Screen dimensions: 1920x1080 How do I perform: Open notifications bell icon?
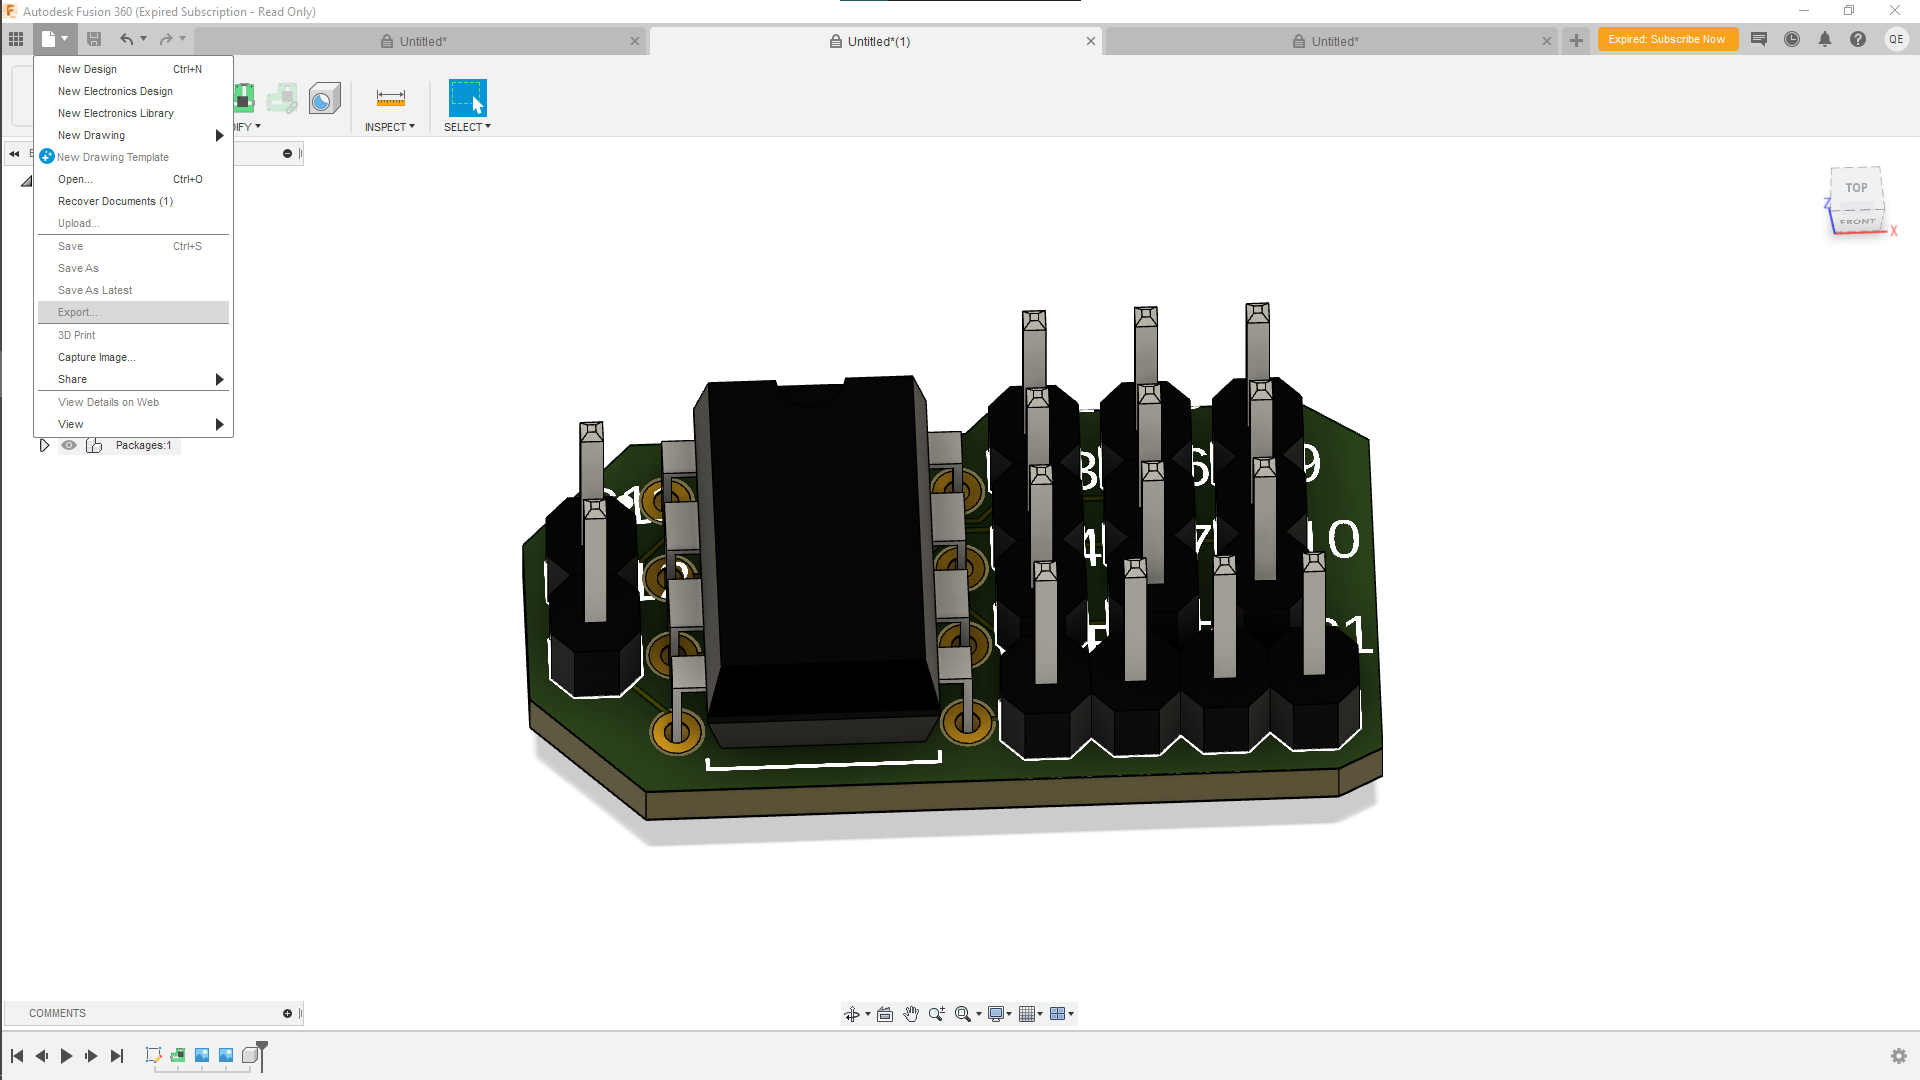[1825, 39]
